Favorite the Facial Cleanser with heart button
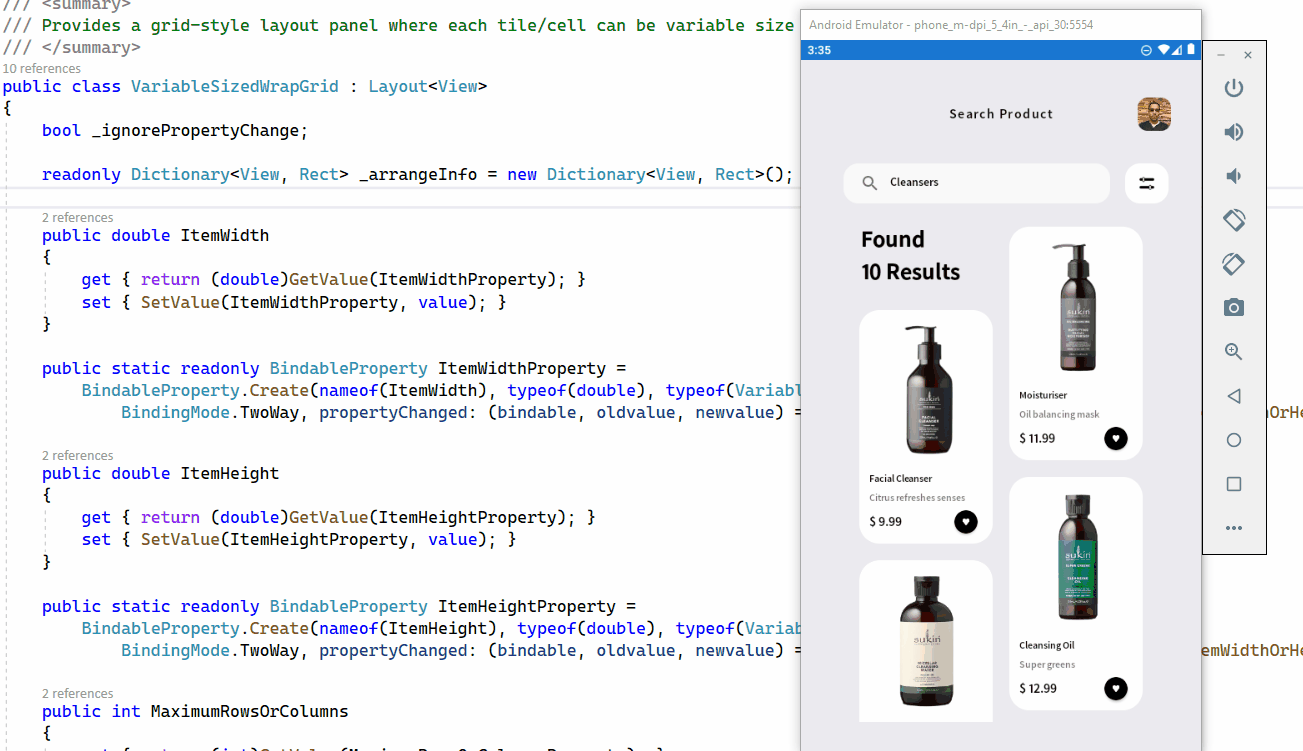Screen dimensions: 1303x751 [965, 522]
